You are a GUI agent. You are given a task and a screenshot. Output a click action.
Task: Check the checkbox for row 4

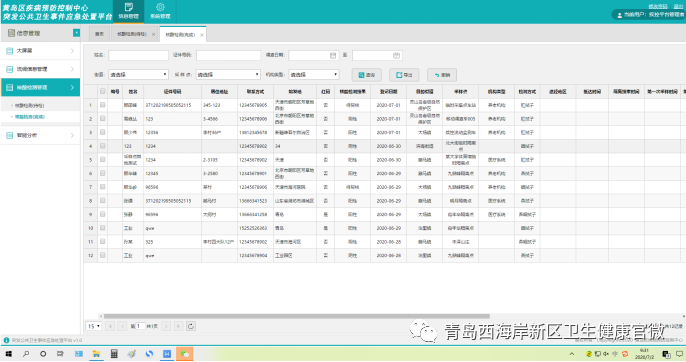(102, 146)
